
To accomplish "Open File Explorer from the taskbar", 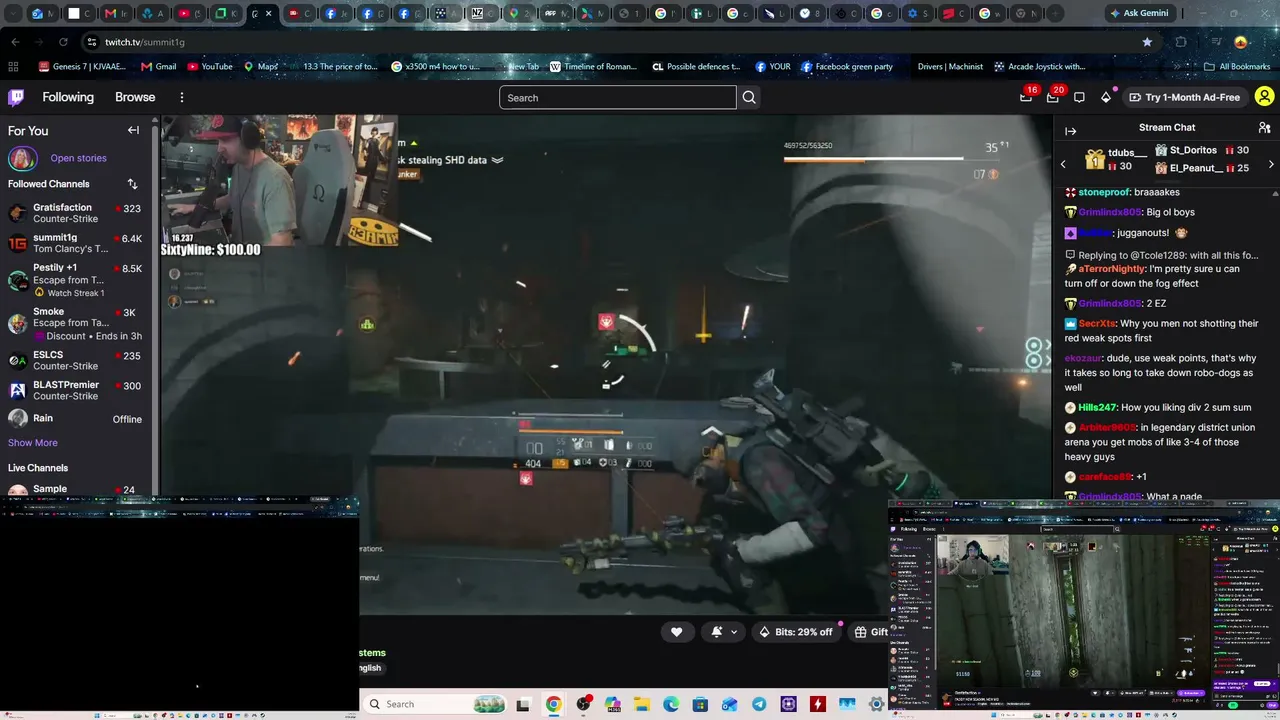I will [x=641, y=704].
